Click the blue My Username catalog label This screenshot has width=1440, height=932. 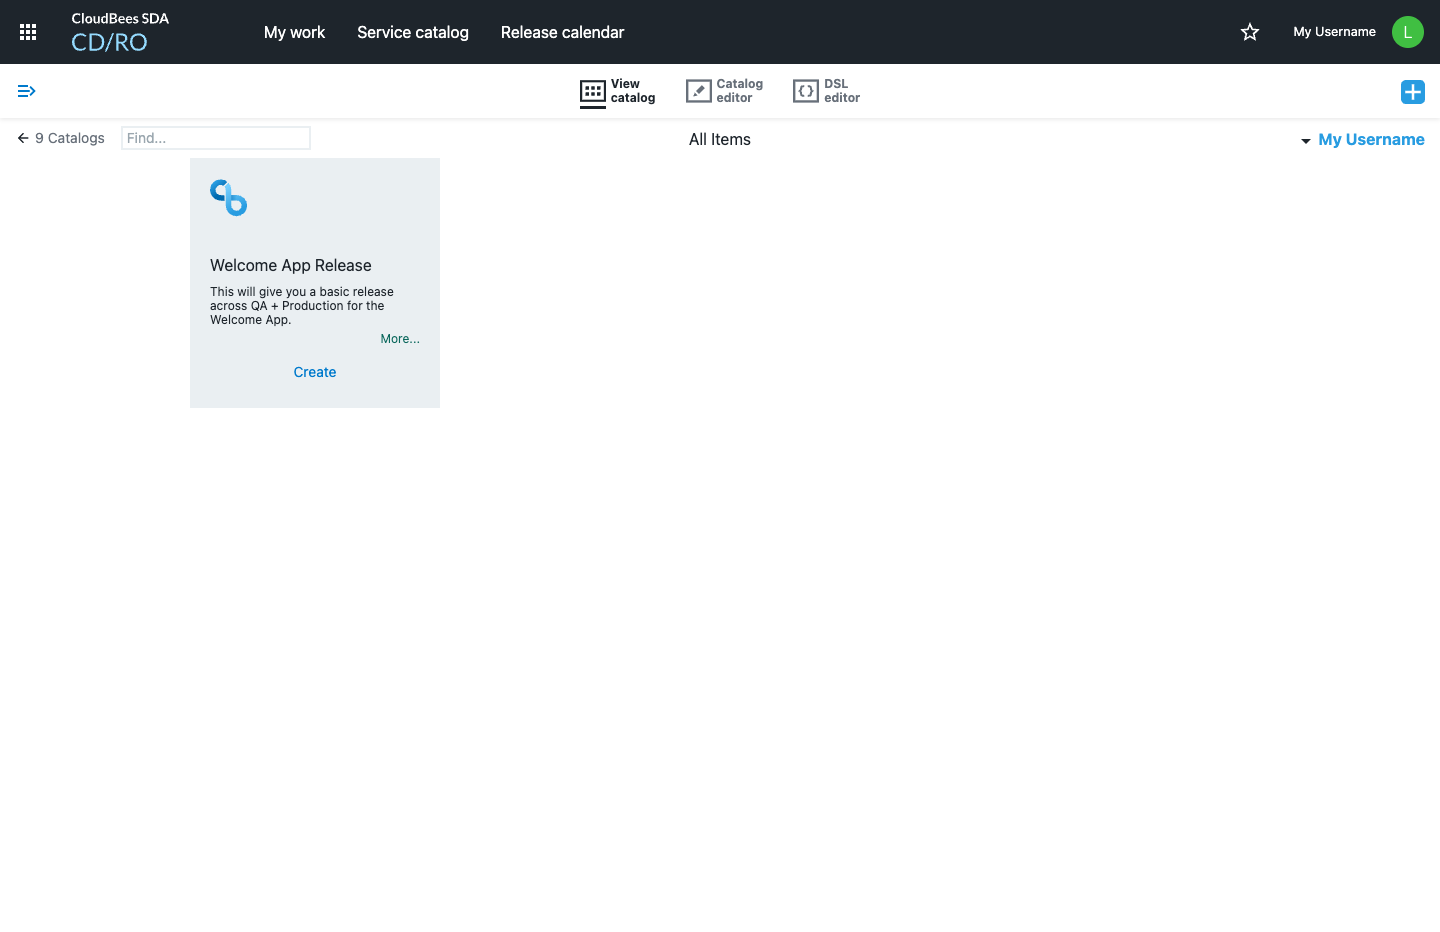[1371, 140]
